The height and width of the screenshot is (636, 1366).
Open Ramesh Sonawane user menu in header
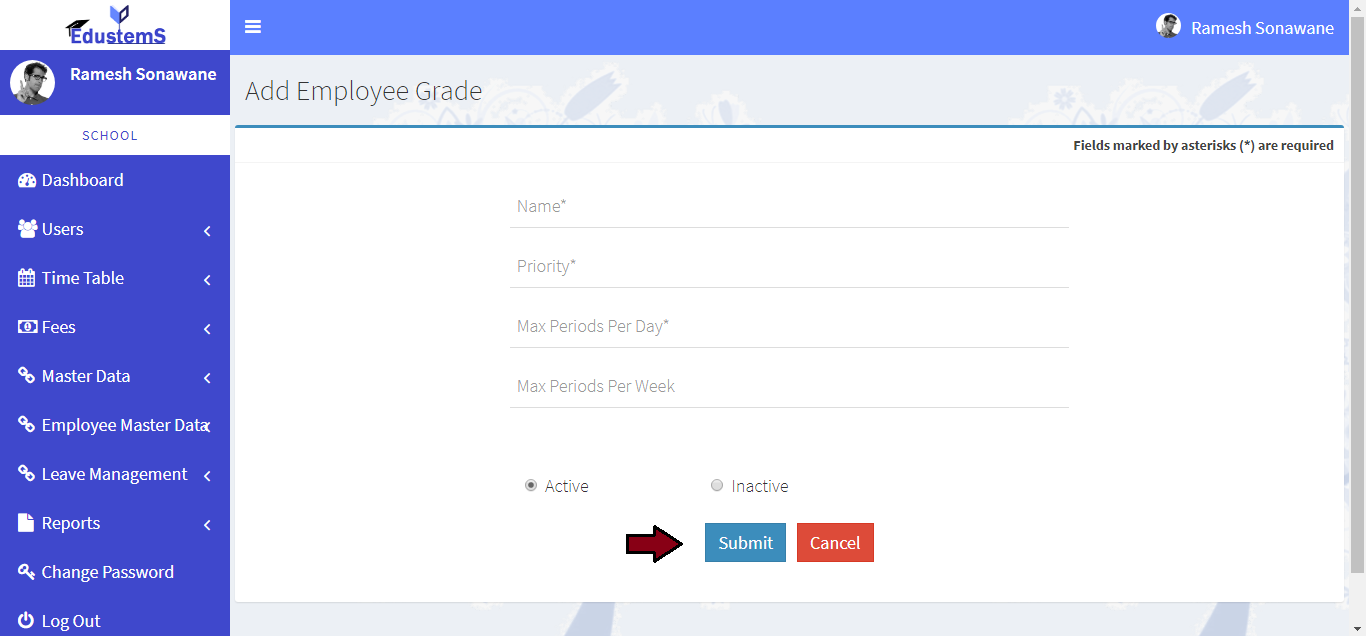pyautogui.click(x=1245, y=28)
